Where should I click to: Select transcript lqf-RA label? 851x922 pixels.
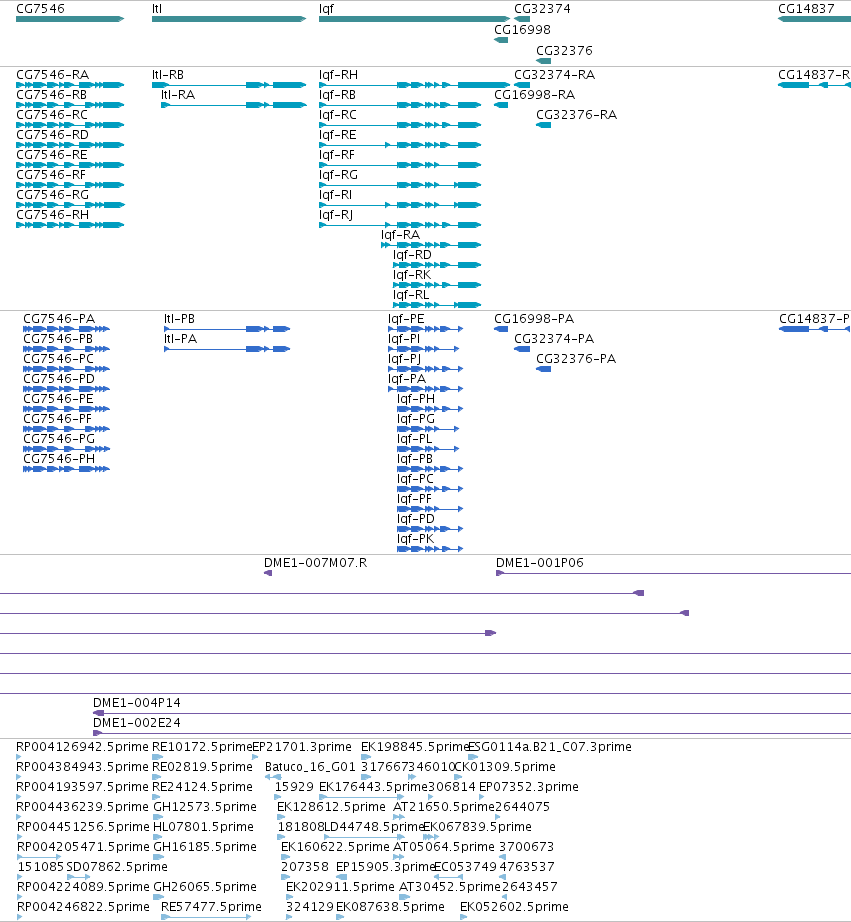401,235
